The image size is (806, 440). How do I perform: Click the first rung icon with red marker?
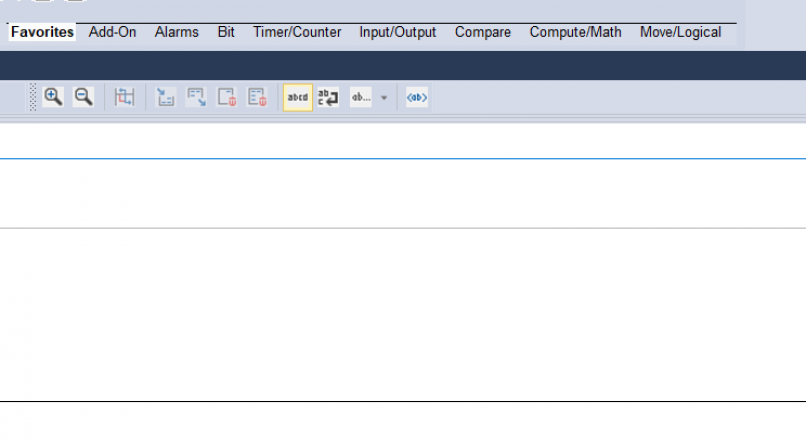[227, 97]
